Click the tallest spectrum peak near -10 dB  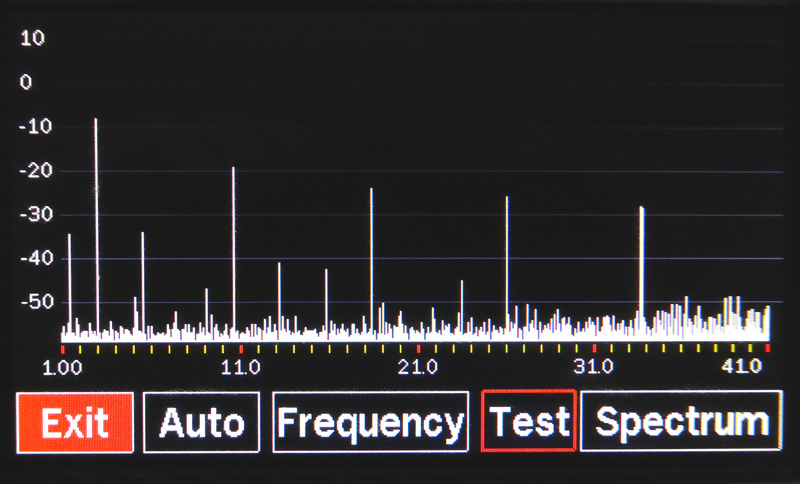click(x=96, y=200)
